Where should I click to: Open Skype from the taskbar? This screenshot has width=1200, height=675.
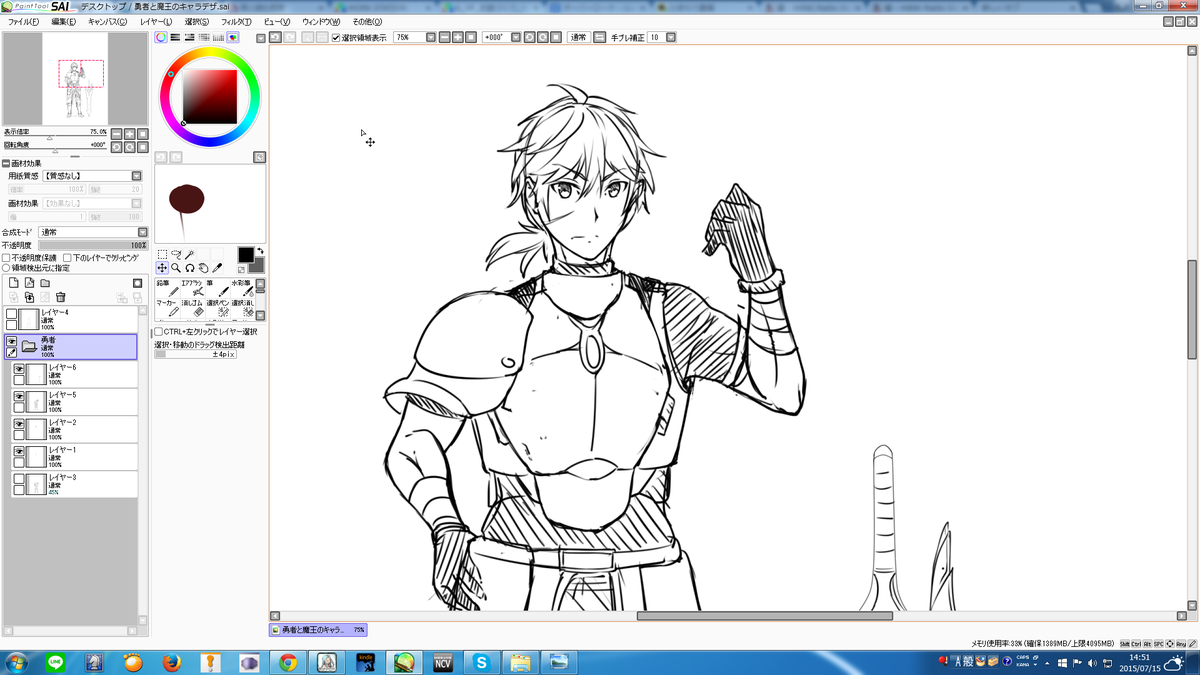pyautogui.click(x=482, y=661)
